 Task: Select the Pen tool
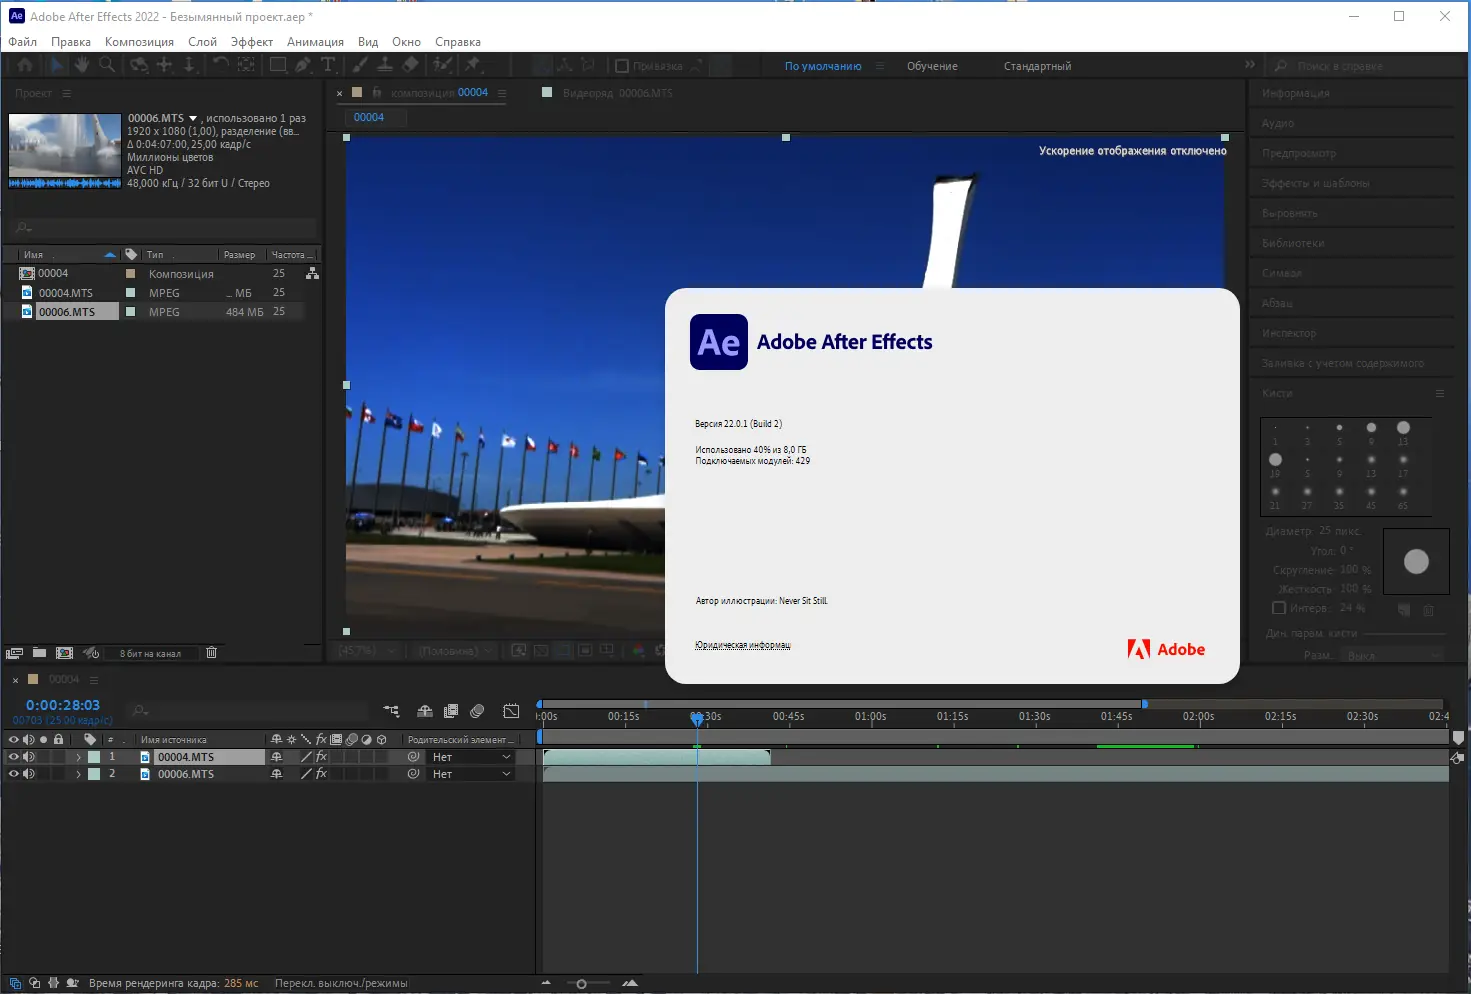303,64
